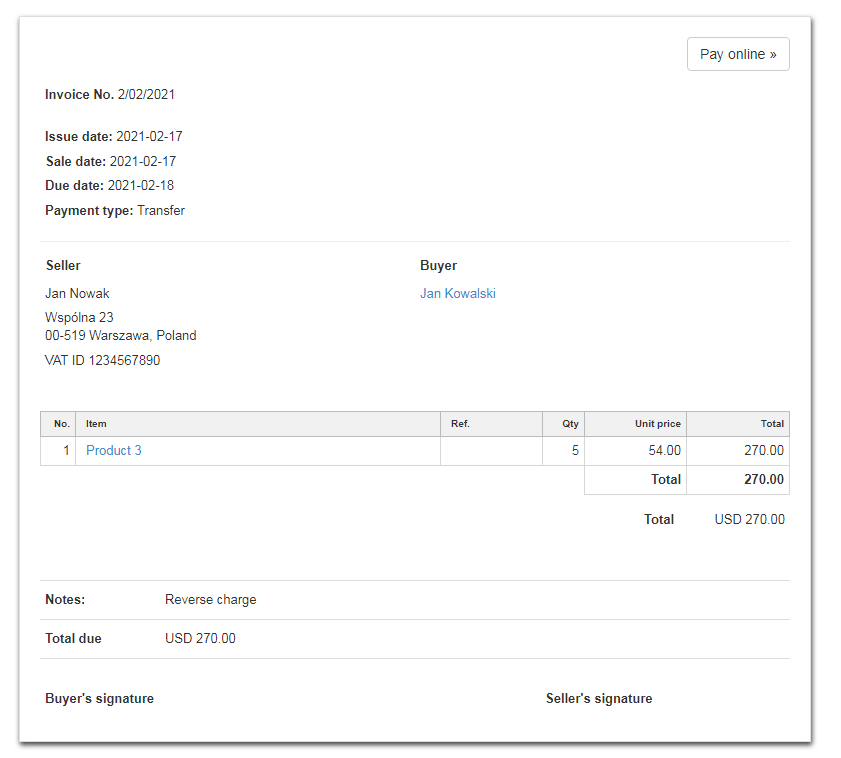Click the Seller's signature label
This screenshot has width=841, height=758.
coord(599,698)
